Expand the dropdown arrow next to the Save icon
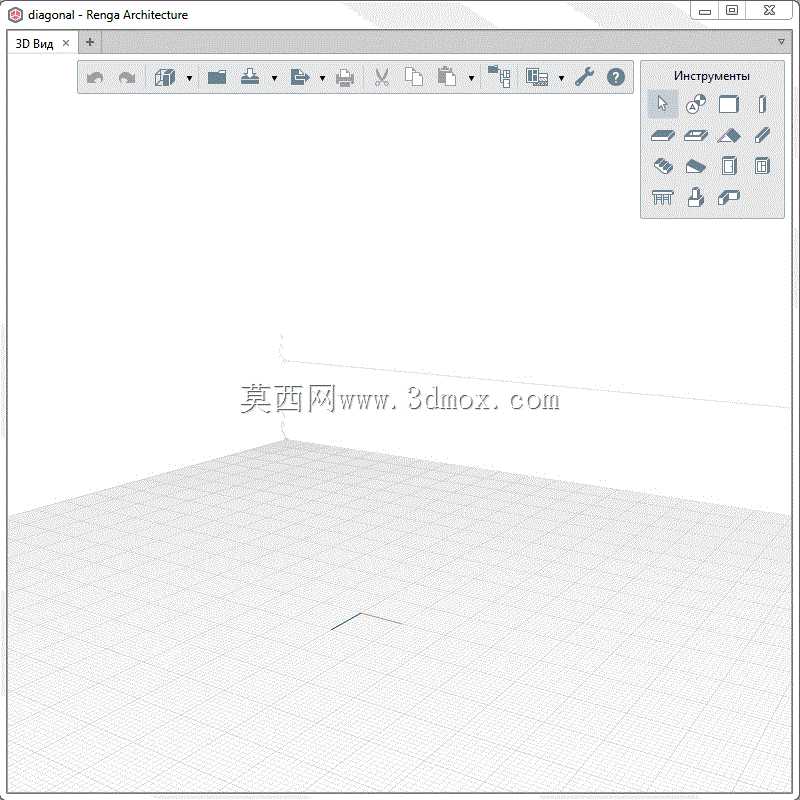 coord(274,78)
